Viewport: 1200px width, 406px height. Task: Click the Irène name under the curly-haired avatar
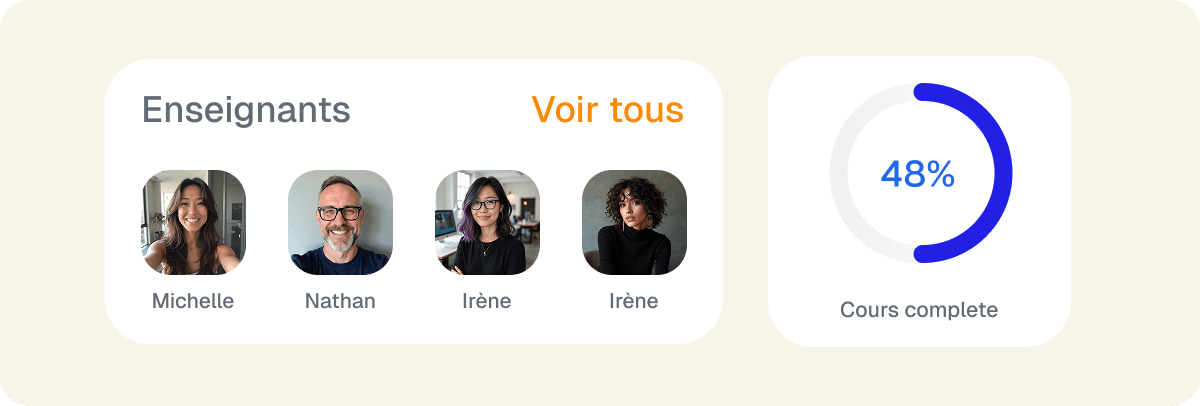tap(634, 301)
